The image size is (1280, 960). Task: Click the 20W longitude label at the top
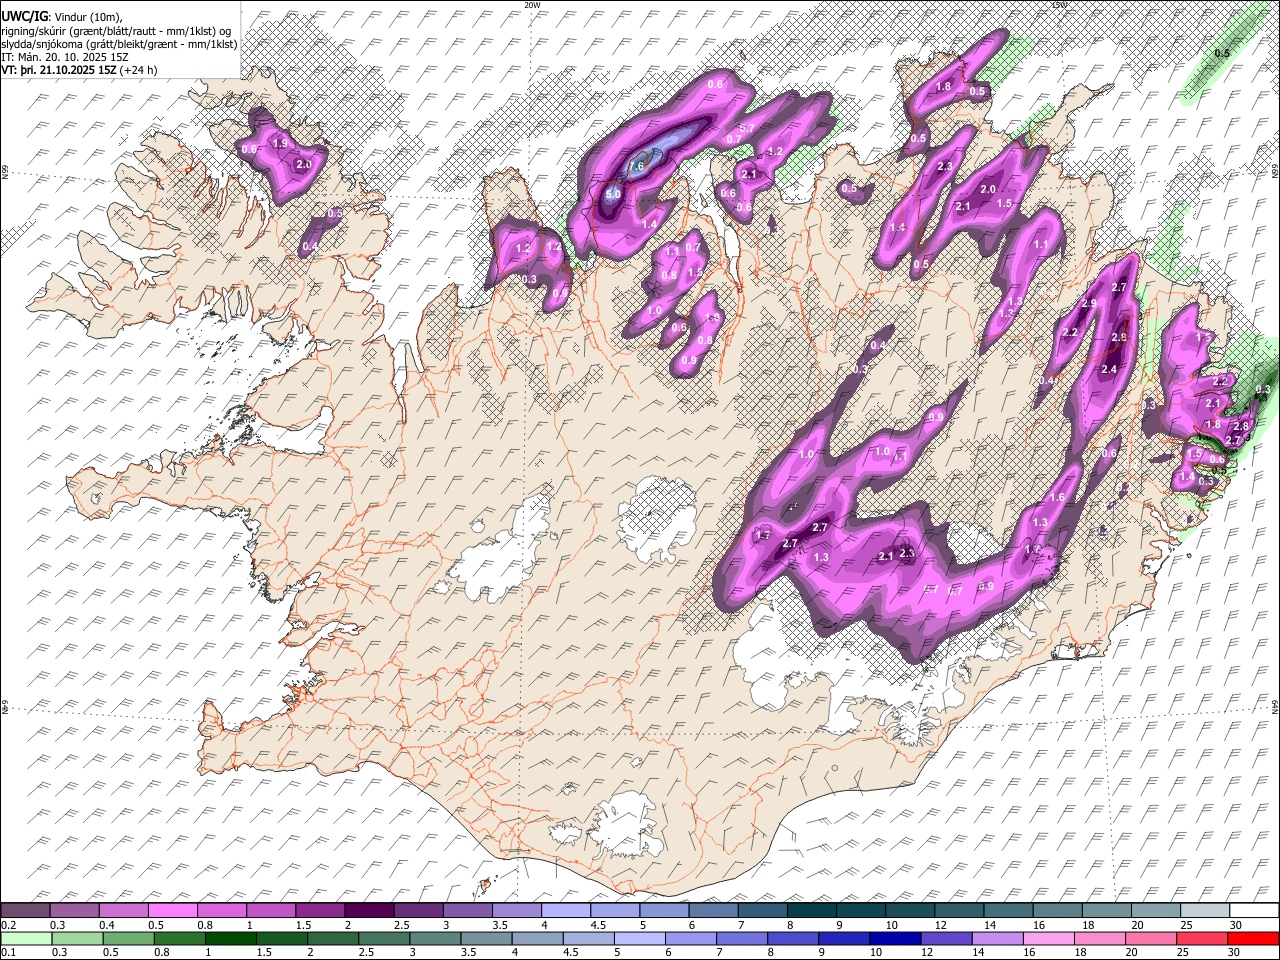pyautogui.click(x=532, y=5)
